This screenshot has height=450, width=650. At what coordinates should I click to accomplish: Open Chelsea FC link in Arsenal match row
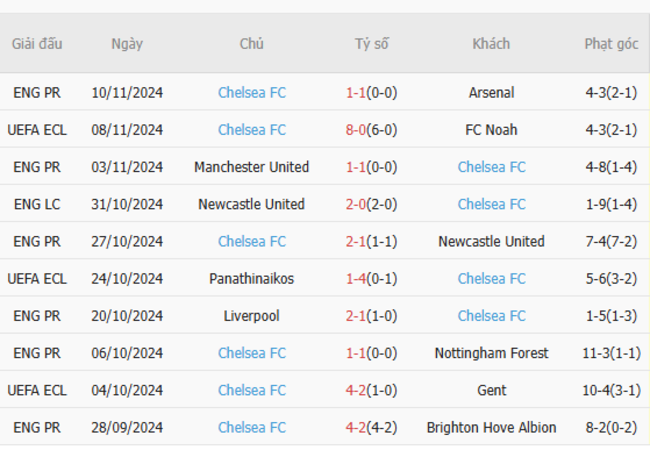tap(252, 92)
